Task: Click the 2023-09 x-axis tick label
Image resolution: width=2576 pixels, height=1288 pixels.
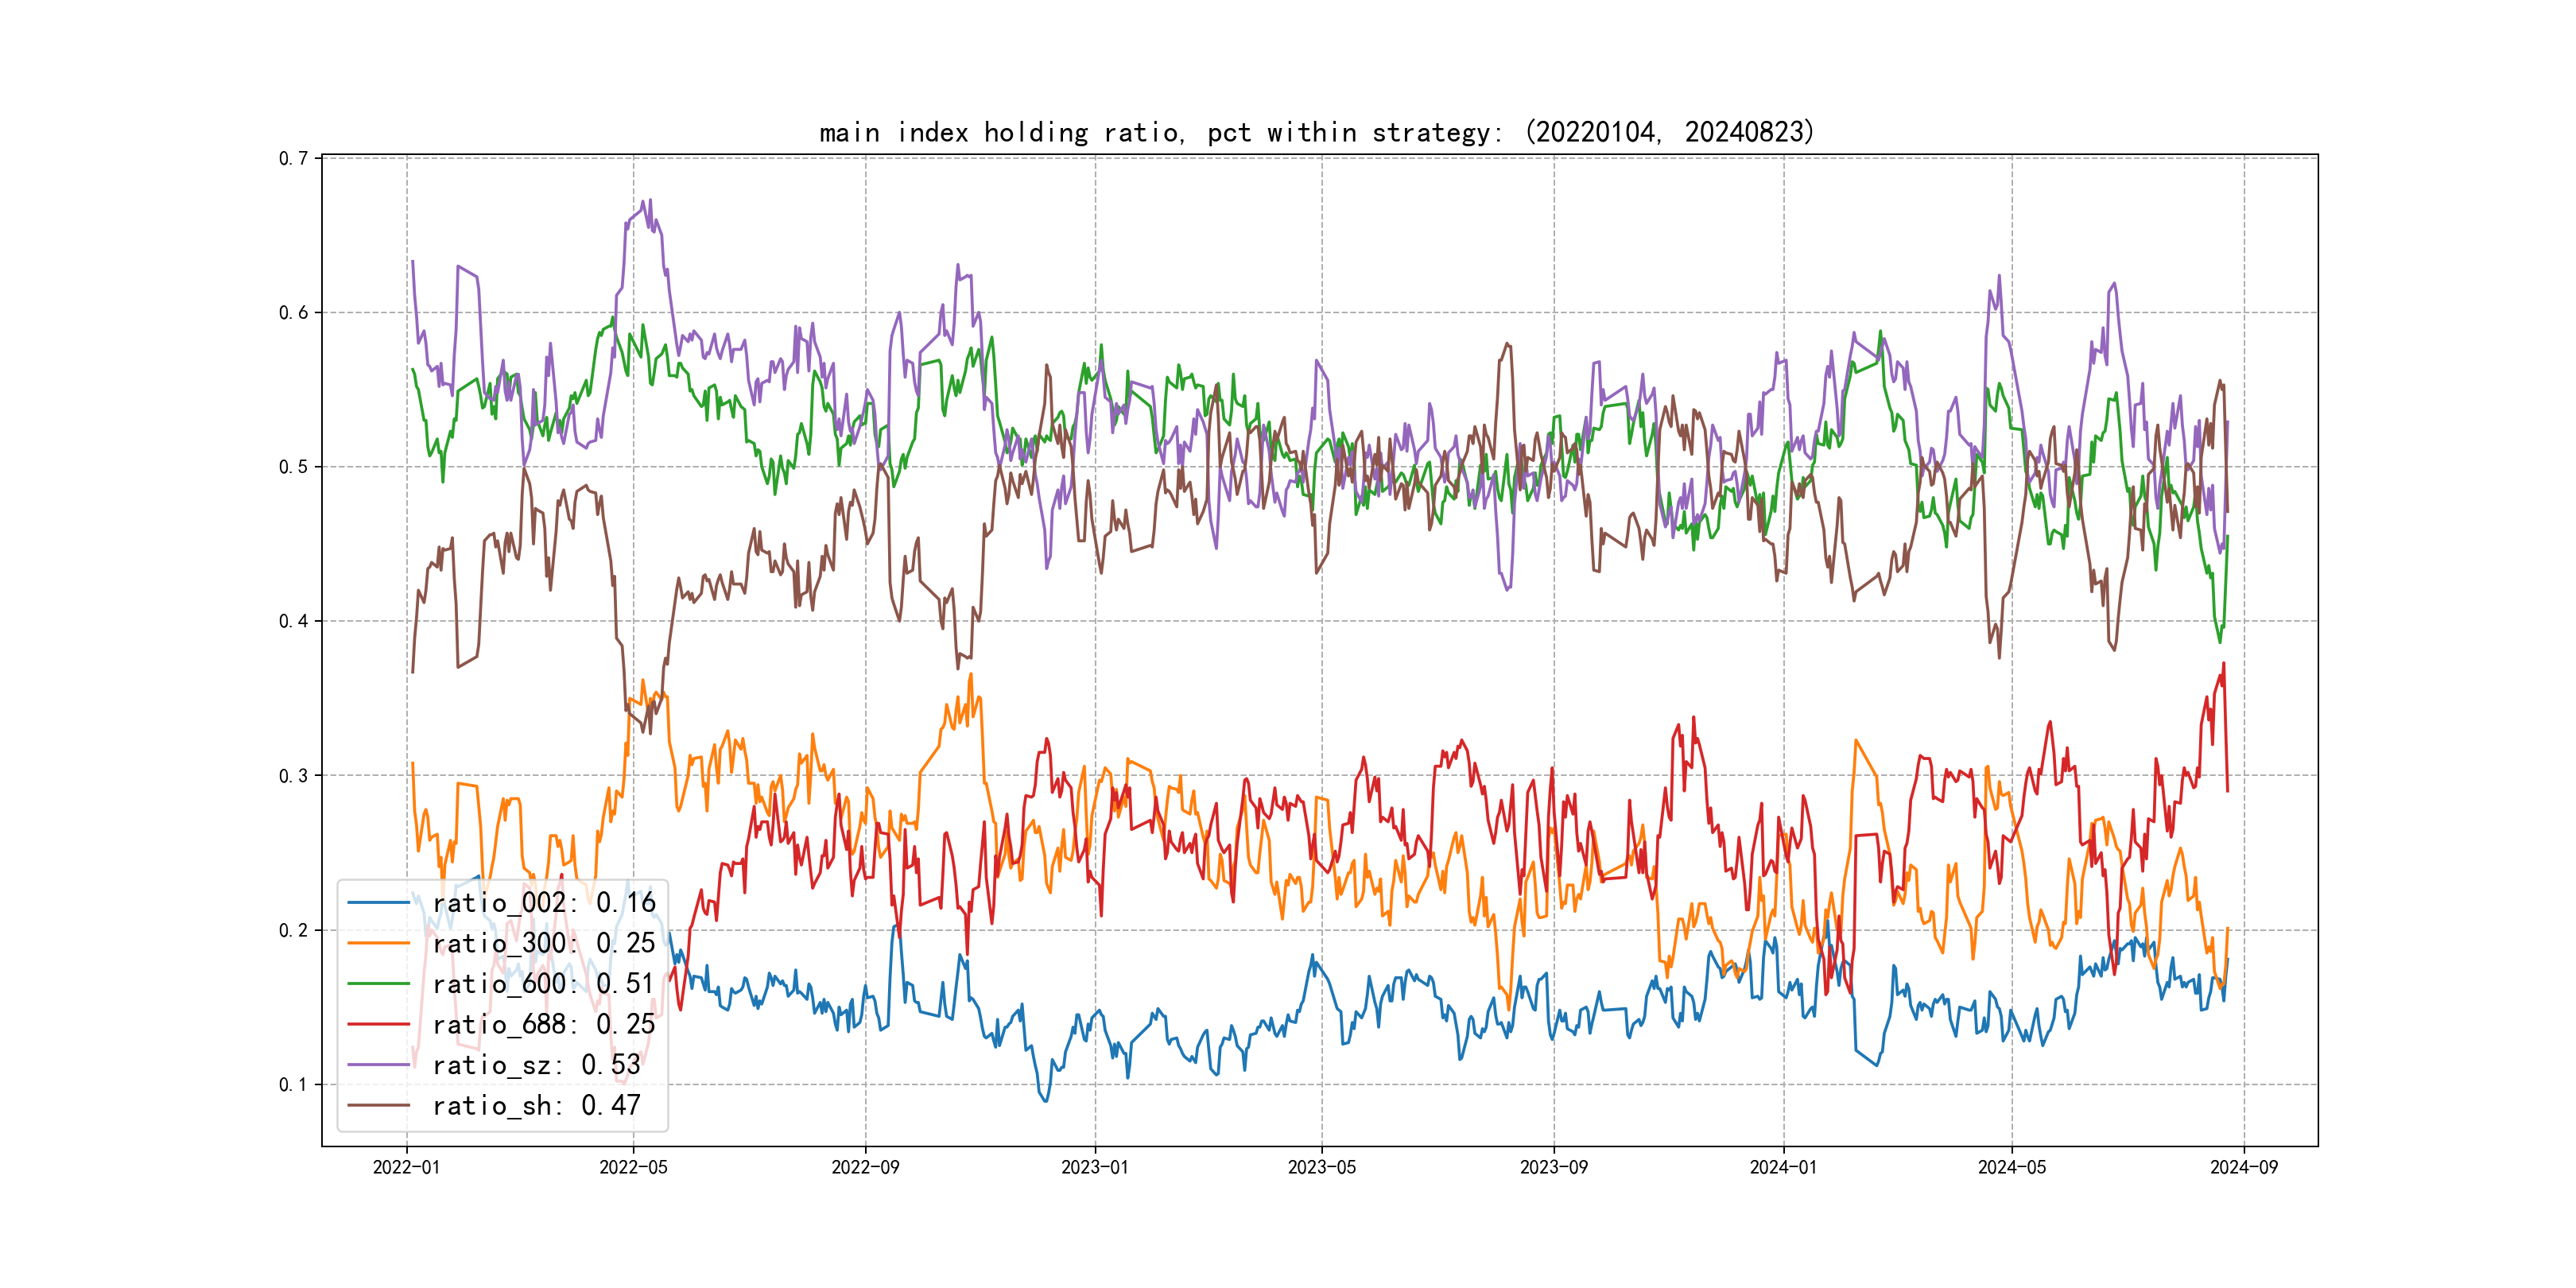Action: [x=1553, y=1167]
